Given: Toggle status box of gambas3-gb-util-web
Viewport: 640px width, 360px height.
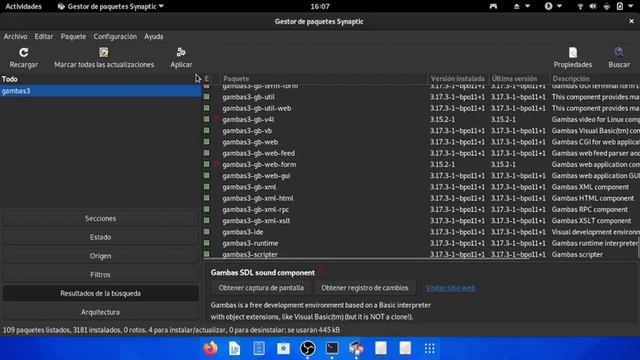Looking at the screenshot, I should (x=207, y=108).
